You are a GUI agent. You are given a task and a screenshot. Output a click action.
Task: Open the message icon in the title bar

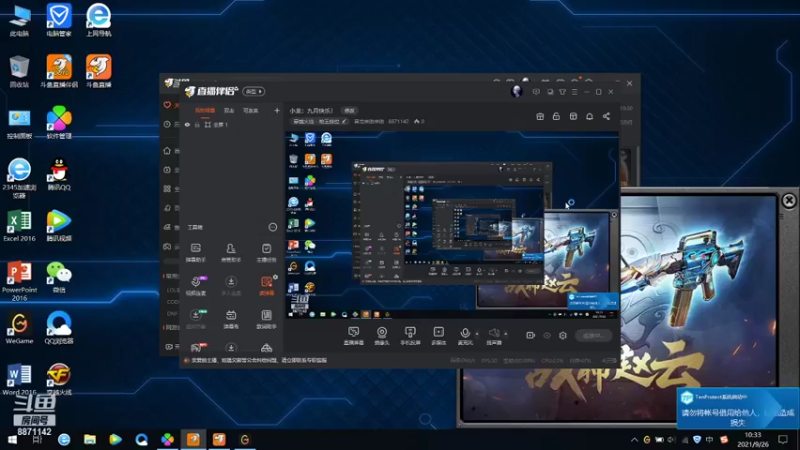tap(536, 92)
